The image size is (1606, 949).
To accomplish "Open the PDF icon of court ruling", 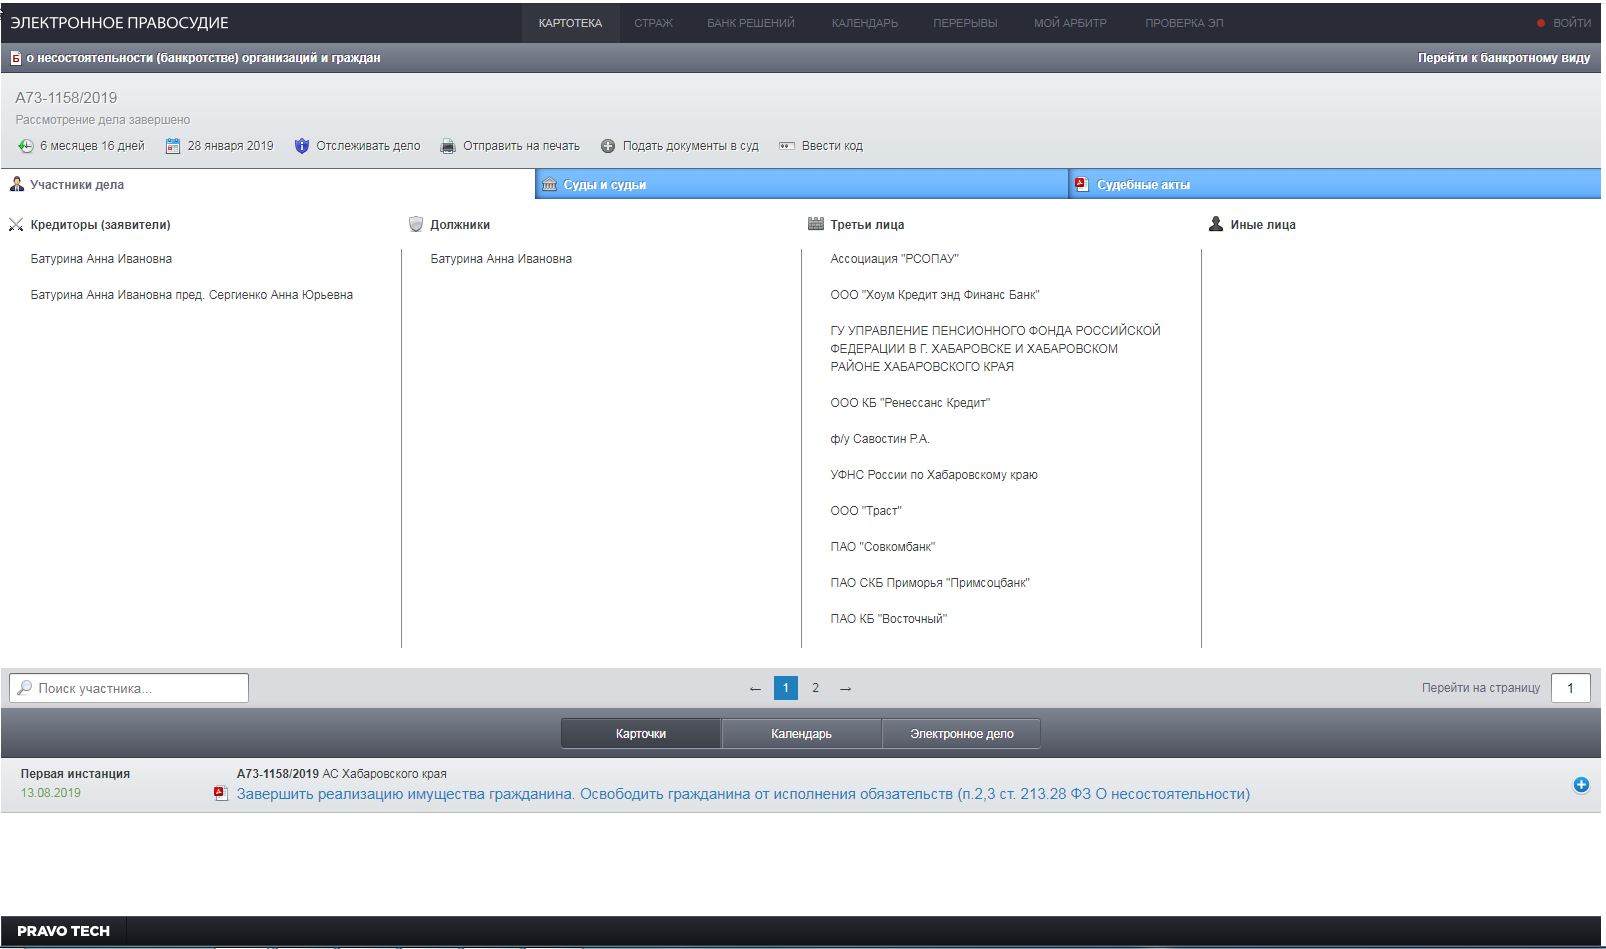I will click(x=221, y=794).
